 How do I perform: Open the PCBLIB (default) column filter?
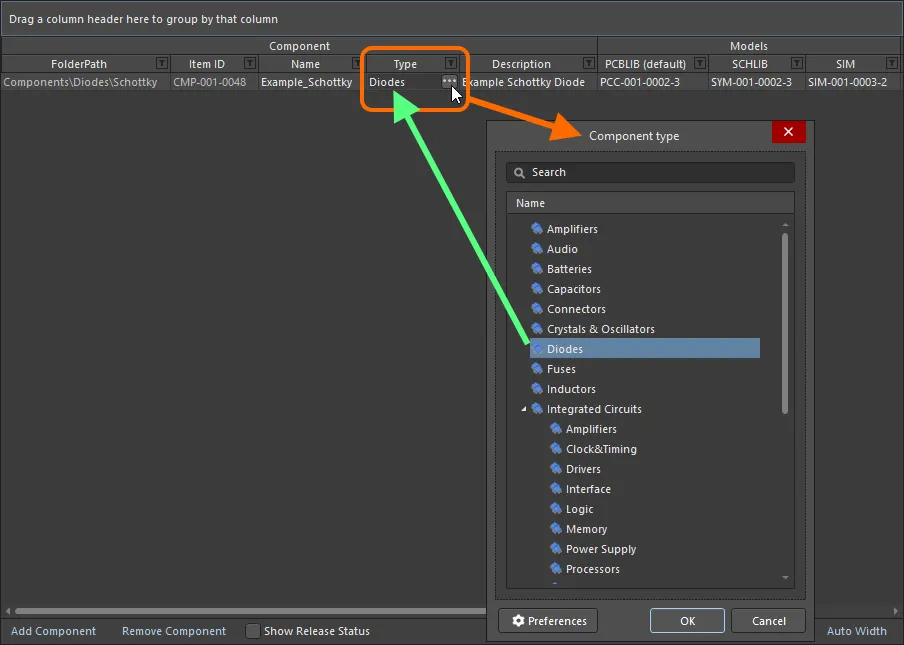point(700,63)
